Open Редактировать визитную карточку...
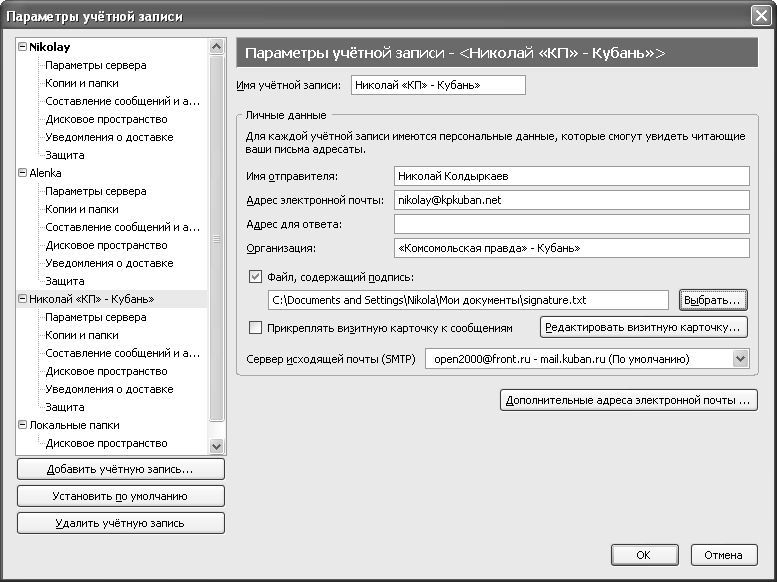 click(644, 327)
